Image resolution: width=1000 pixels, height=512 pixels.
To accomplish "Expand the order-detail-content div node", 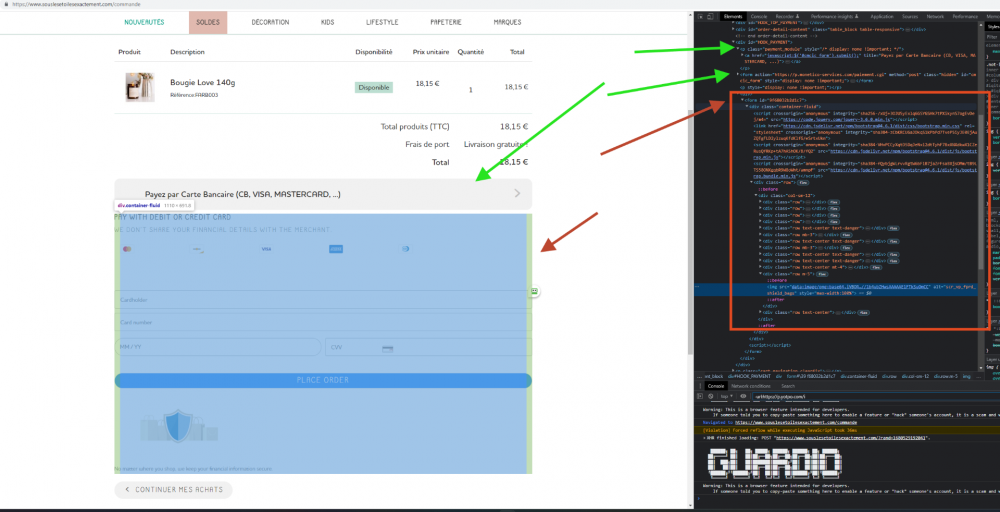I will [733, 29].
